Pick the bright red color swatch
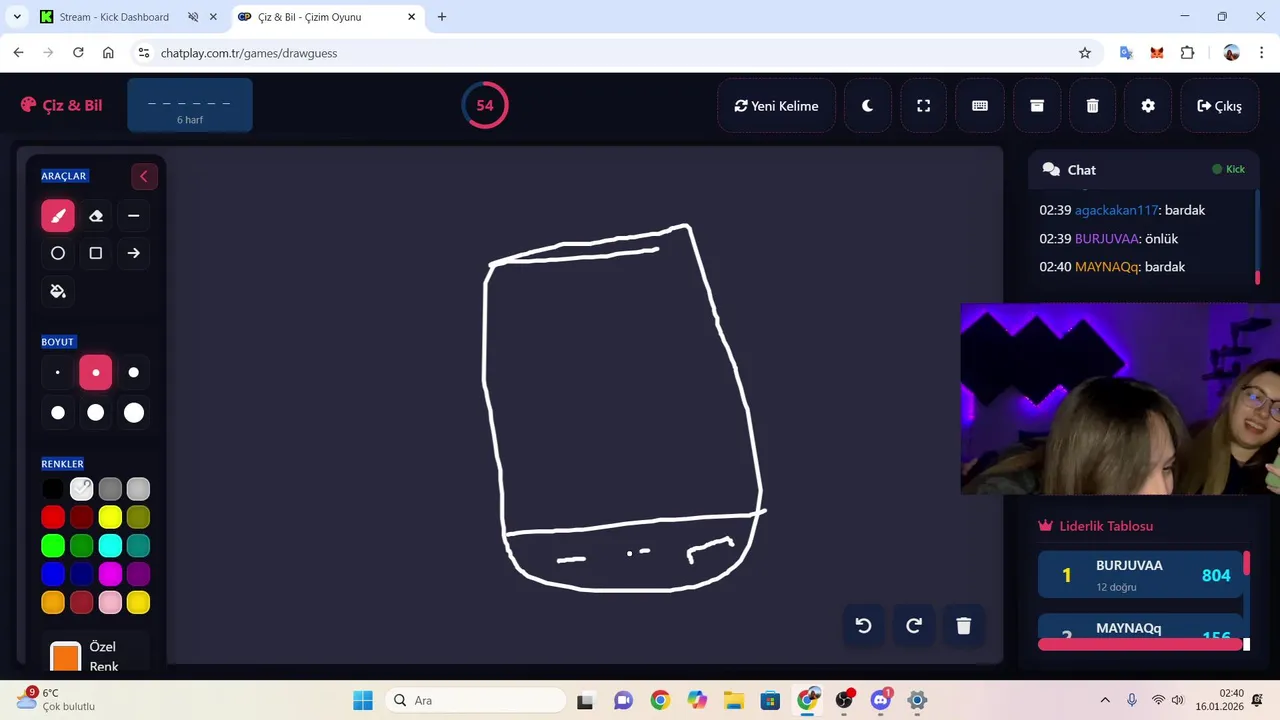 point(53,517)
